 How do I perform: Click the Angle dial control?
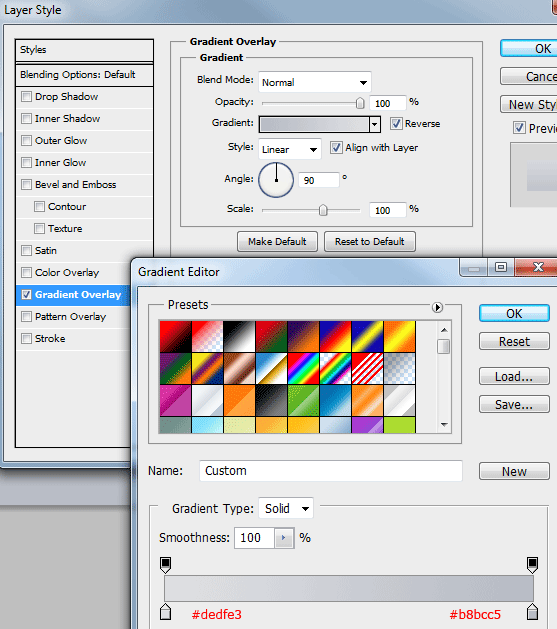276,180
